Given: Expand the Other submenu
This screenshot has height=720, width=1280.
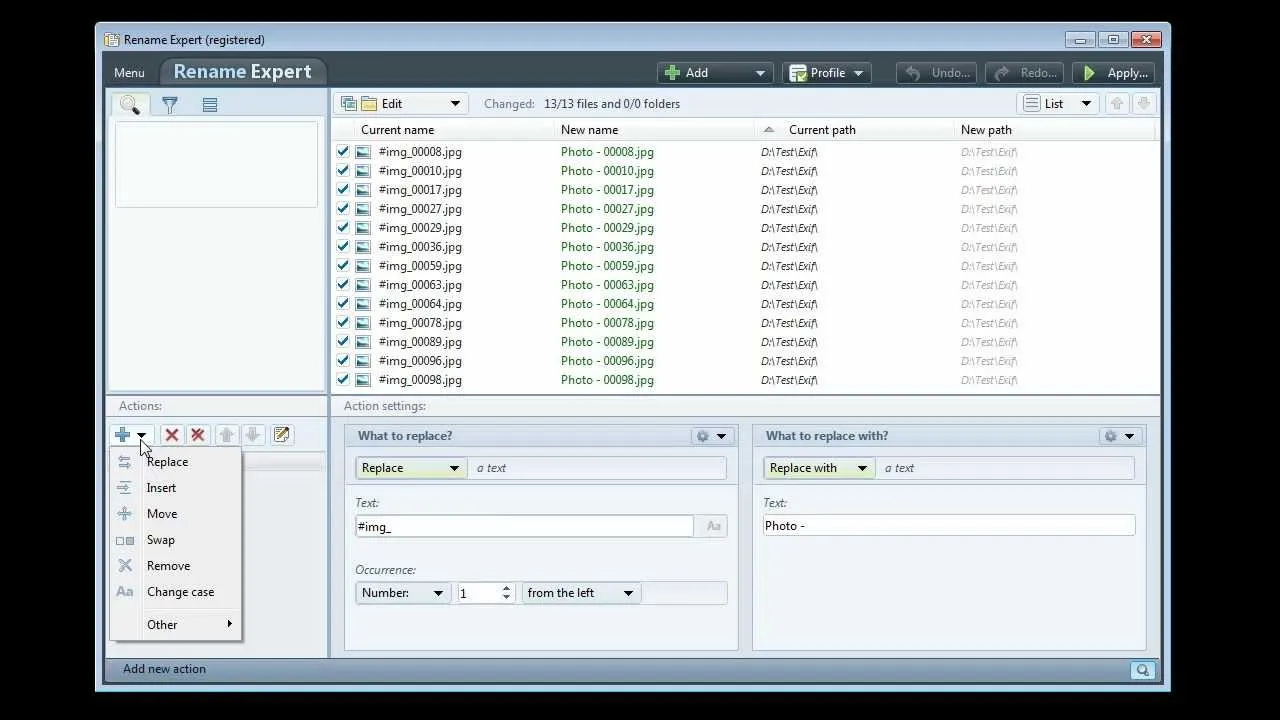Looking at the screenshot, I should click(176, 625).
